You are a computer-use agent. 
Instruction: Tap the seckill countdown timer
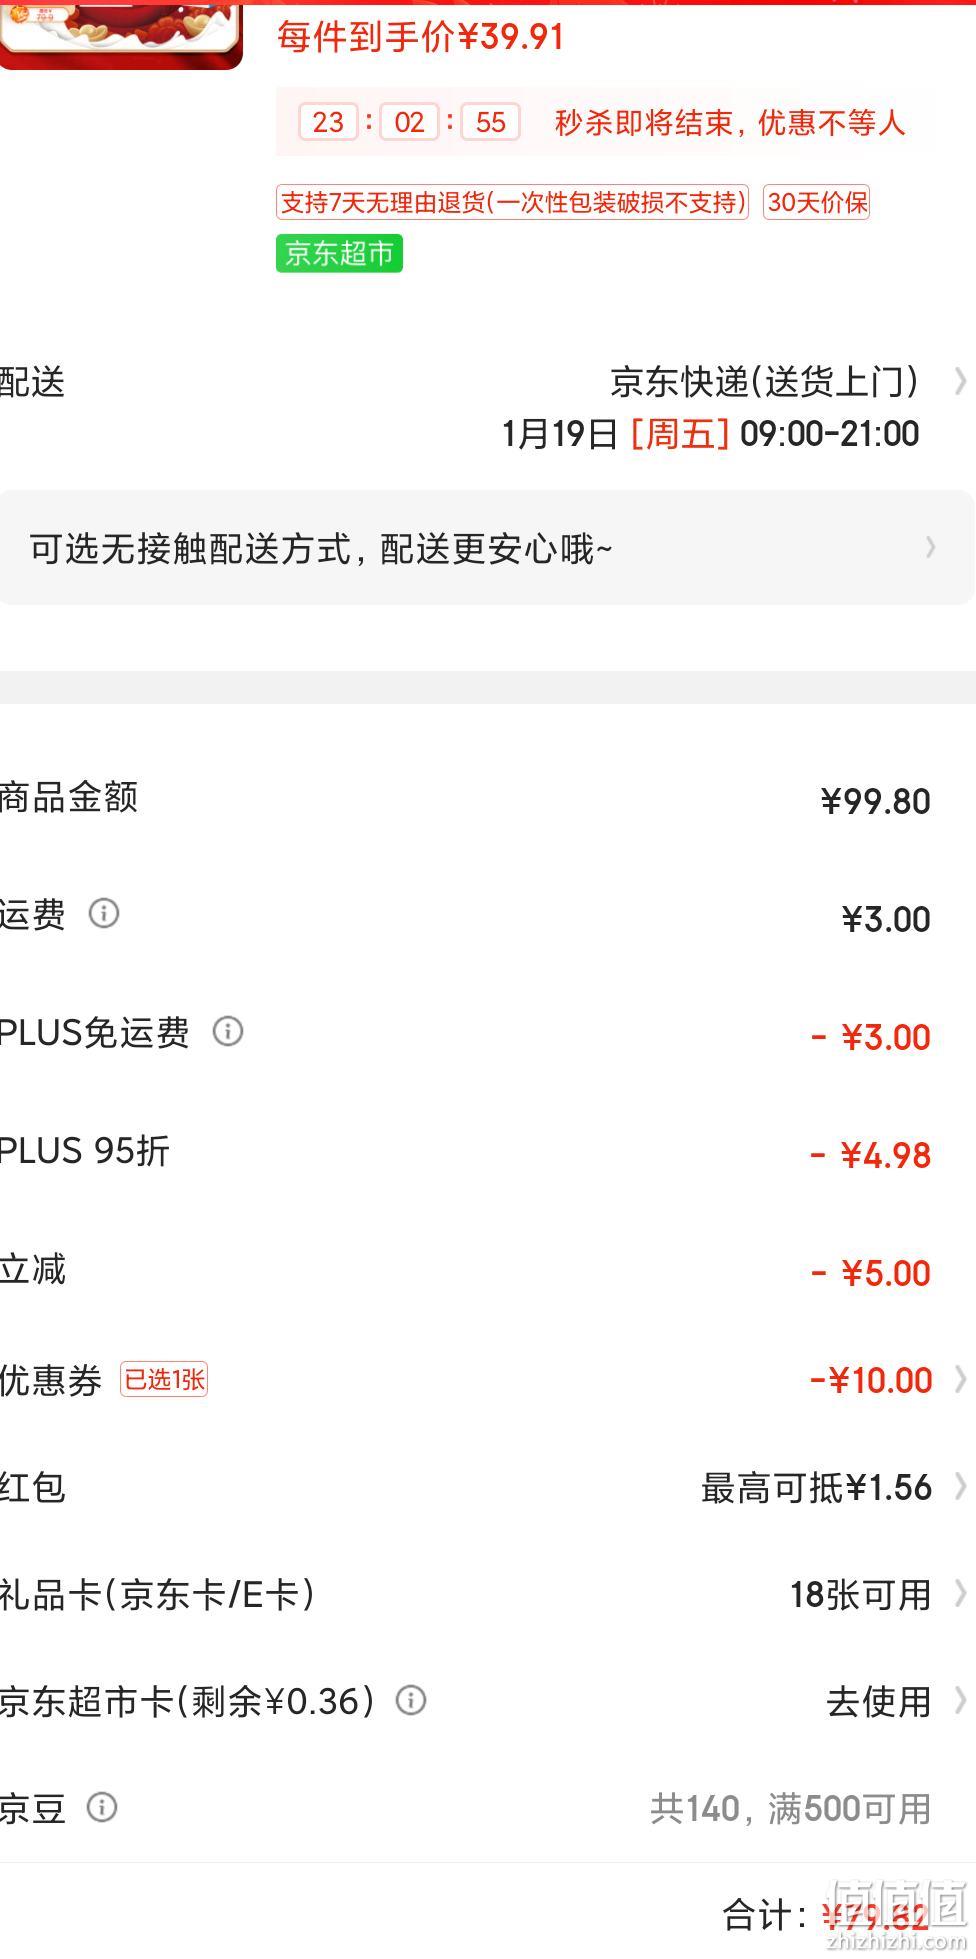coord(409,122)
